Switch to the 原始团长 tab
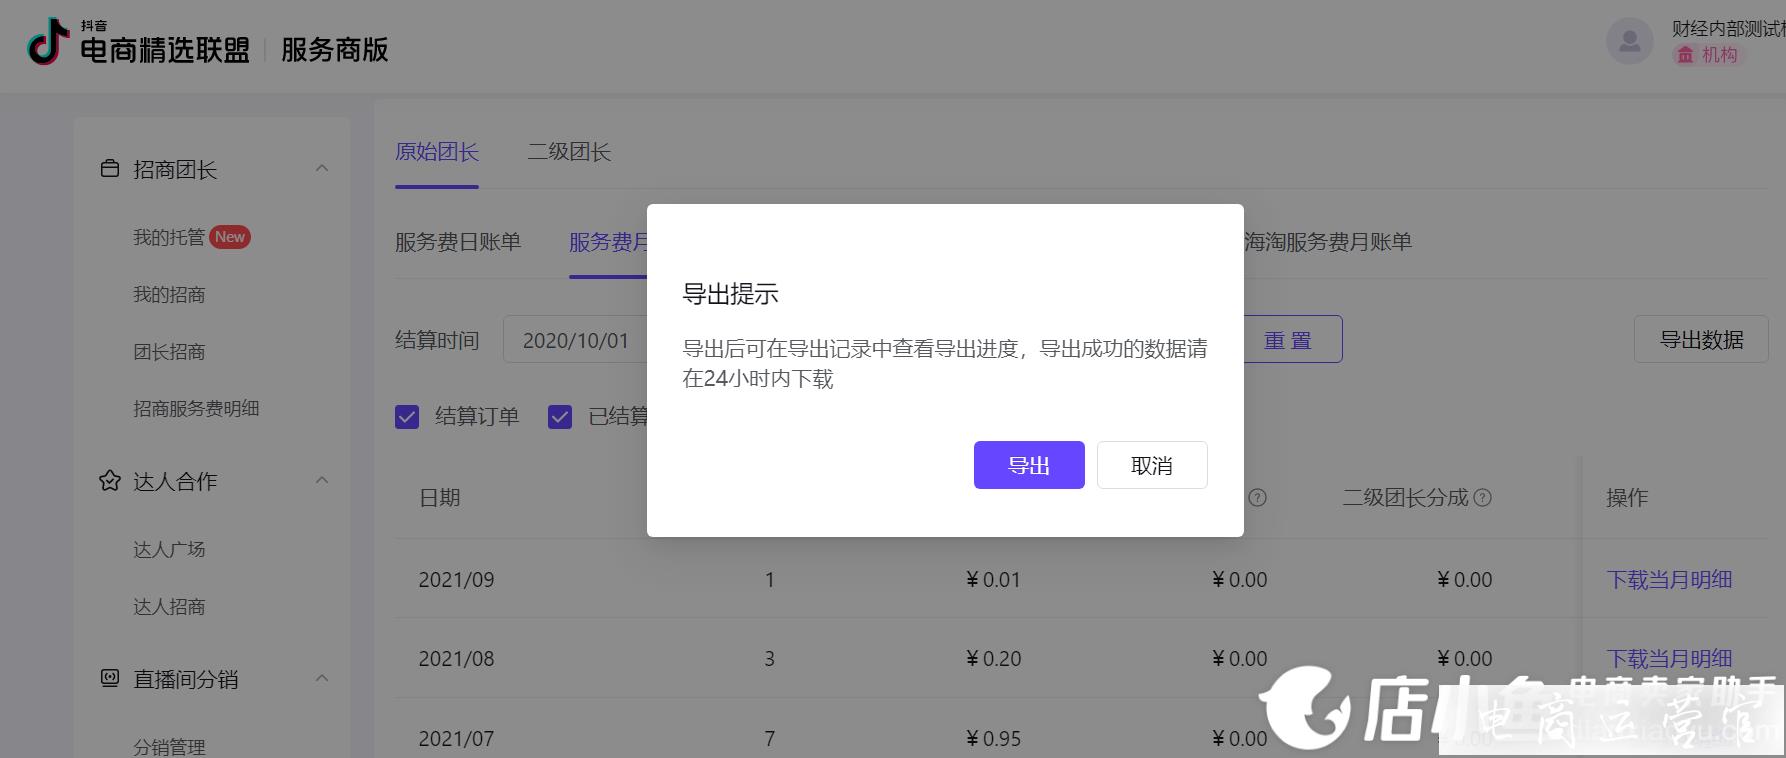This screenshot has height=758, width=1786. click(437, 152)
